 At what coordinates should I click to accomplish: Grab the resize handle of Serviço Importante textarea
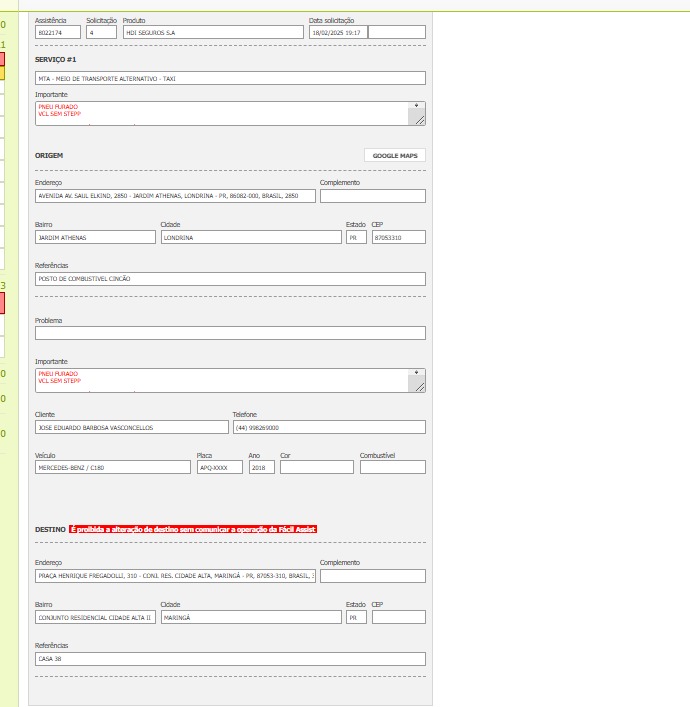[419, 120]
